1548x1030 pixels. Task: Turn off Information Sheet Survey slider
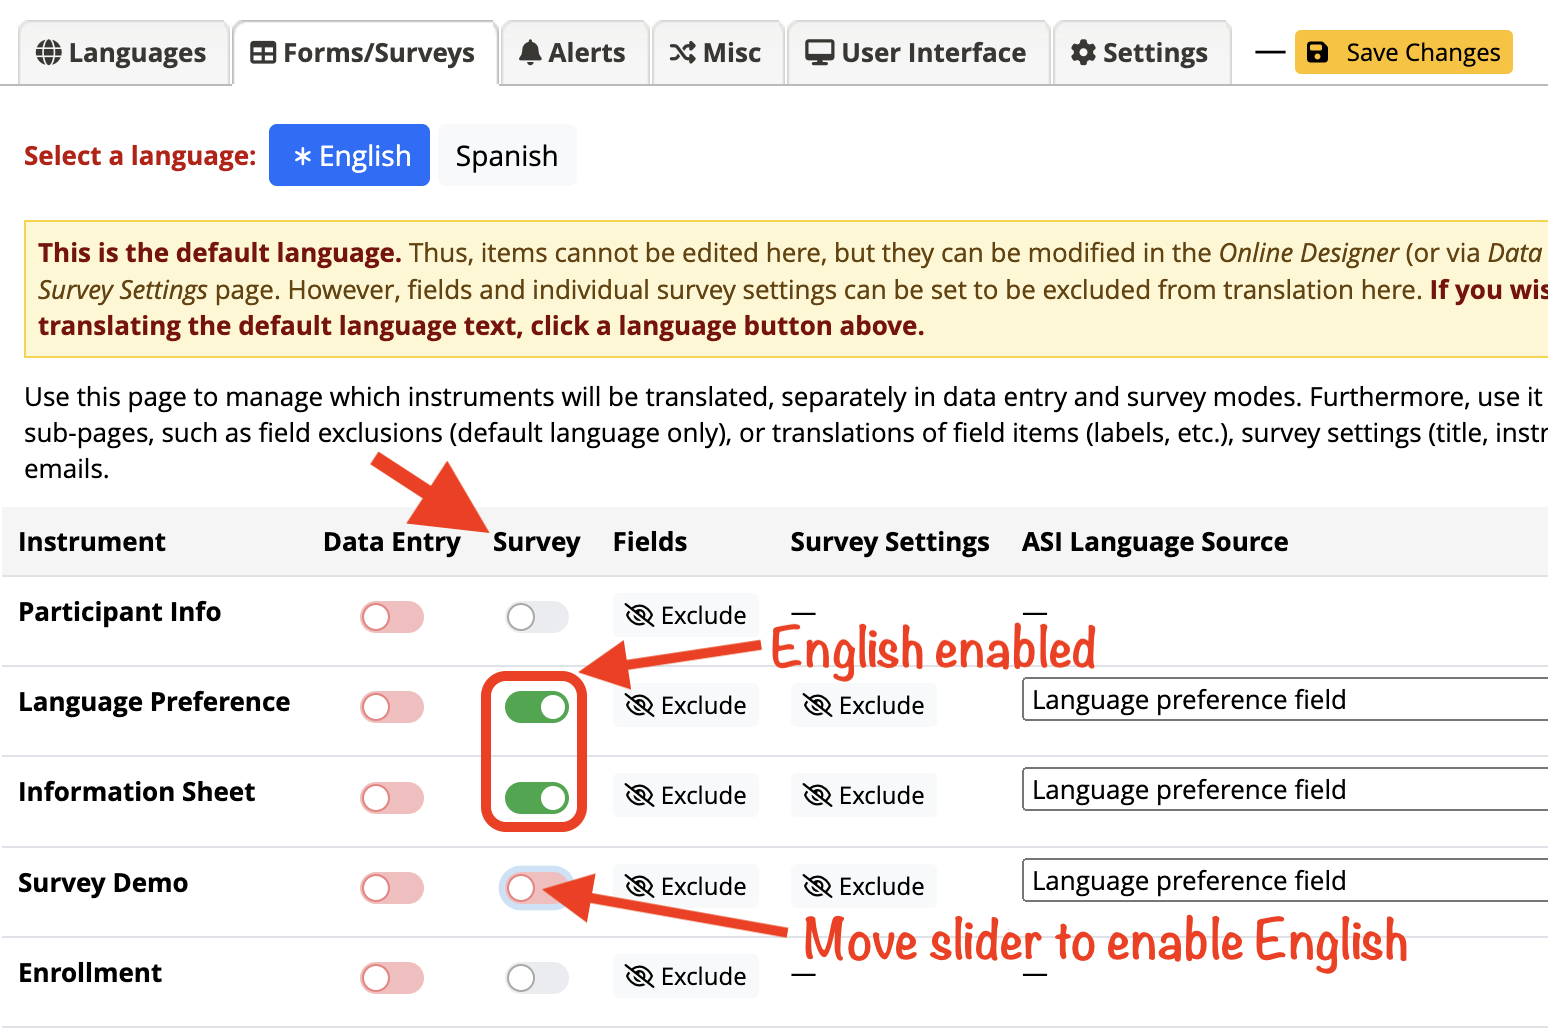pyautogui.click(x=537, y=797)
